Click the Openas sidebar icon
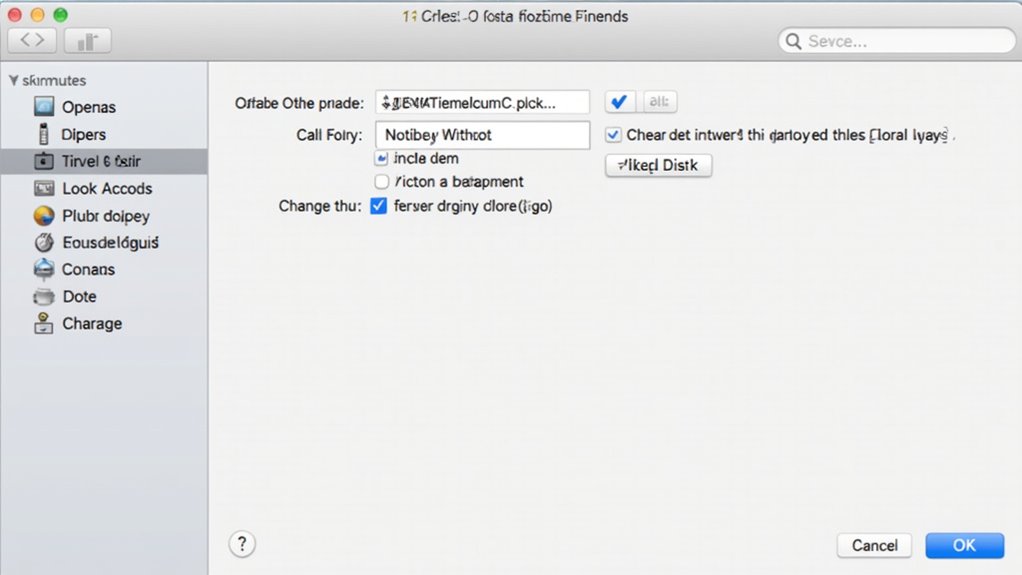This screenshot has height=575, width=1022. (44, 107)
